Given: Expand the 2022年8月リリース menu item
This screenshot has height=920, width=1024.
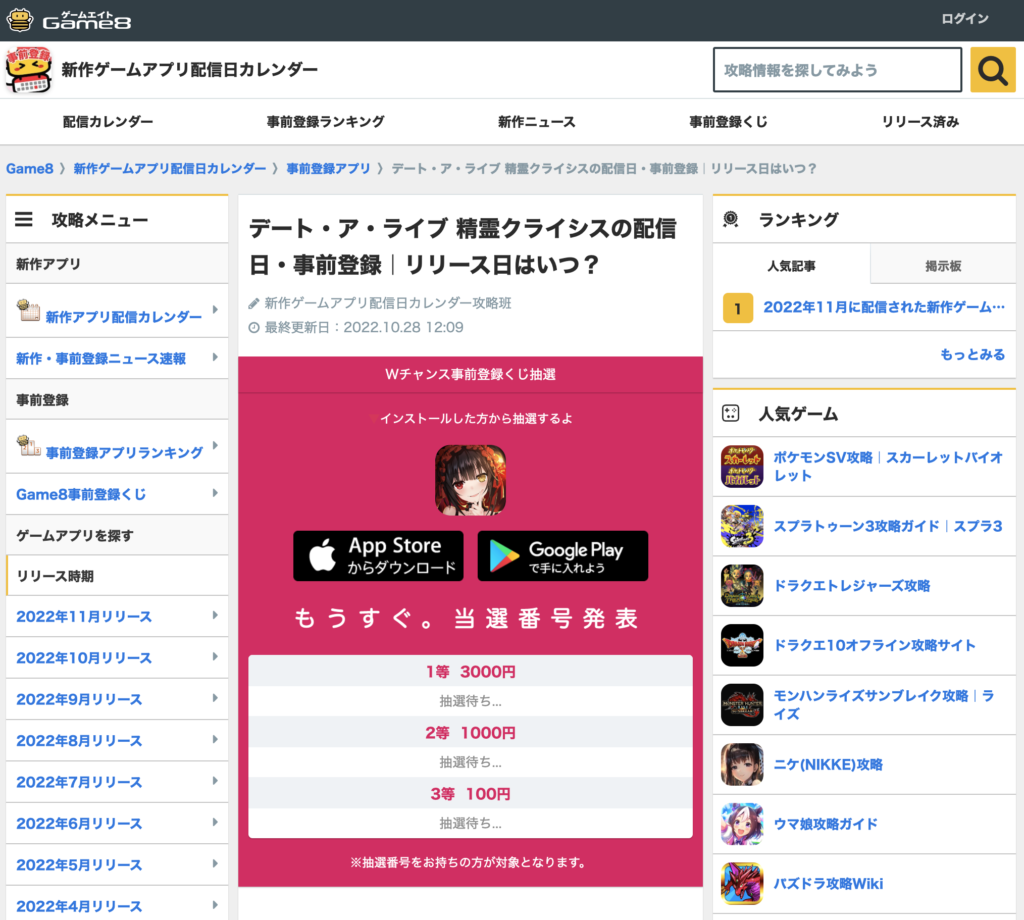Looking at the screenshot, I should click(214, 740).
